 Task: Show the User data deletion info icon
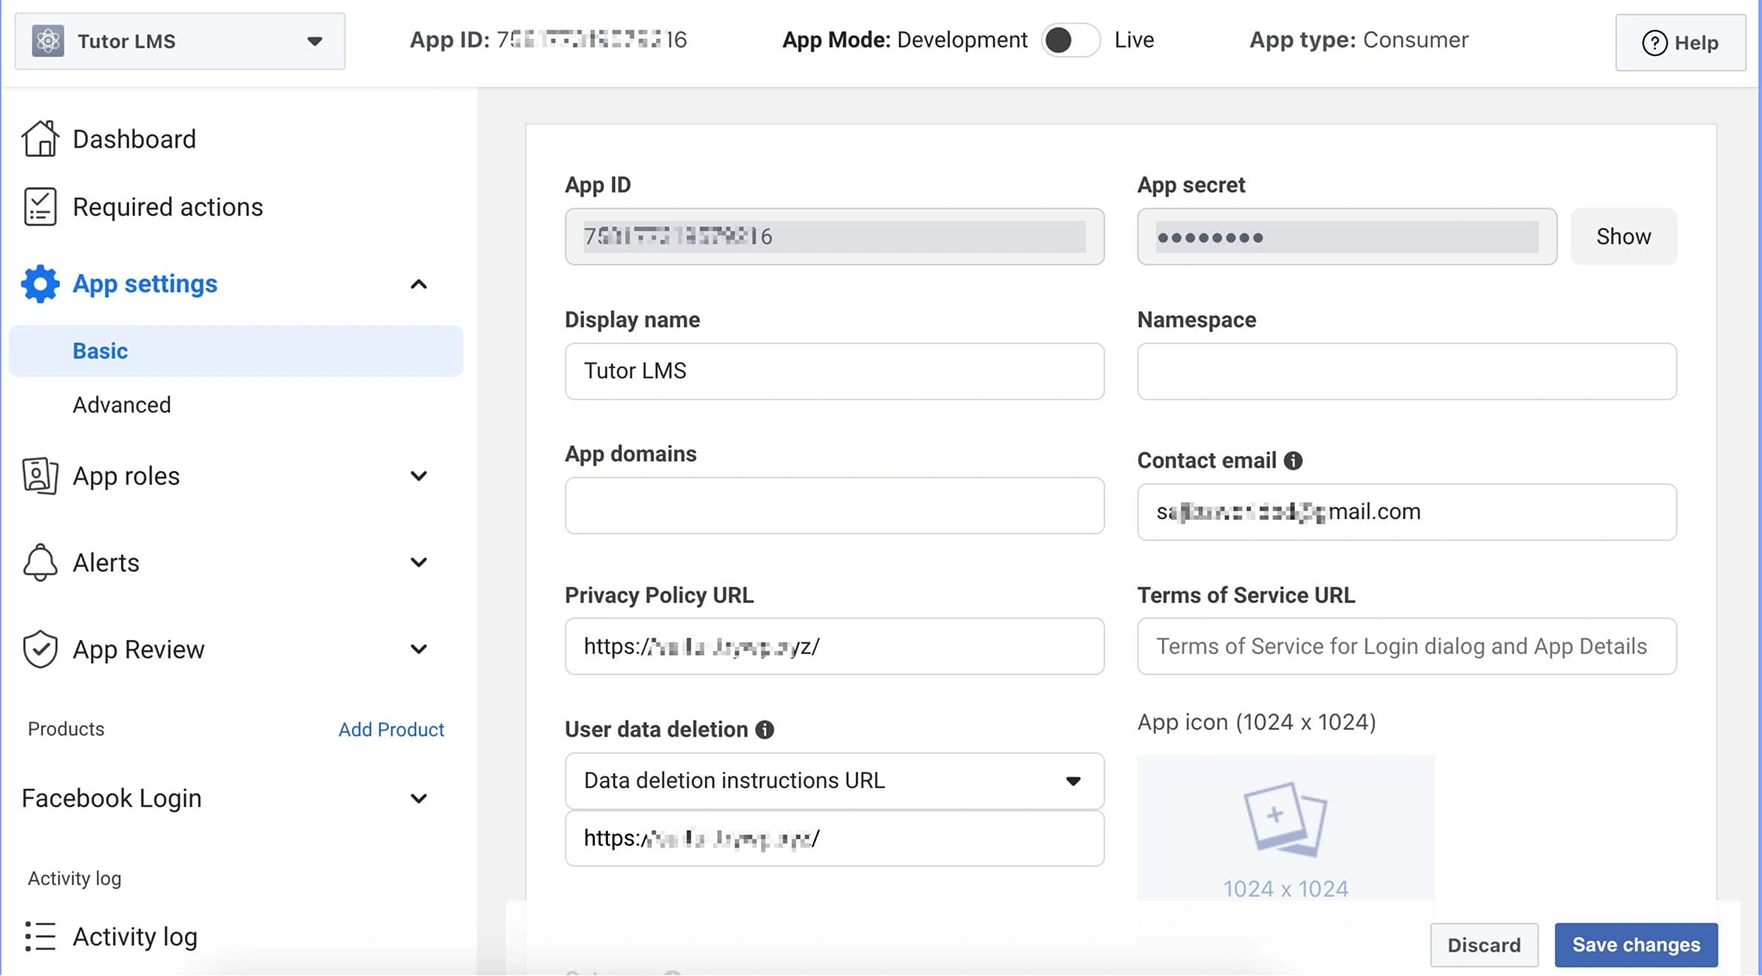[765, 730]
